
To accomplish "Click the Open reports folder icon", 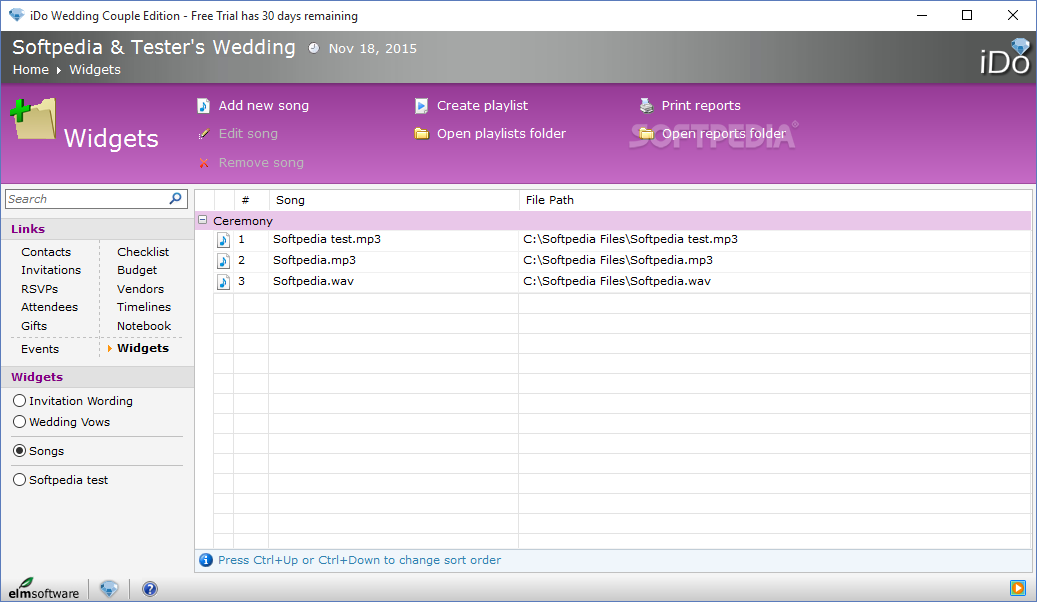I will click(x=646, y=134).
